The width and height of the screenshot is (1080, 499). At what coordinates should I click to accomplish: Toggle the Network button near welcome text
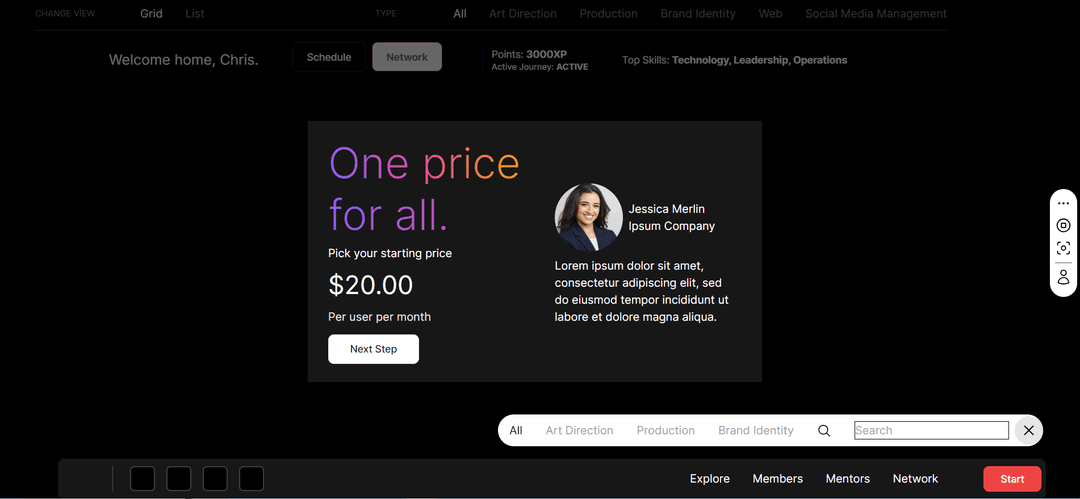click(x=407, y=57)
